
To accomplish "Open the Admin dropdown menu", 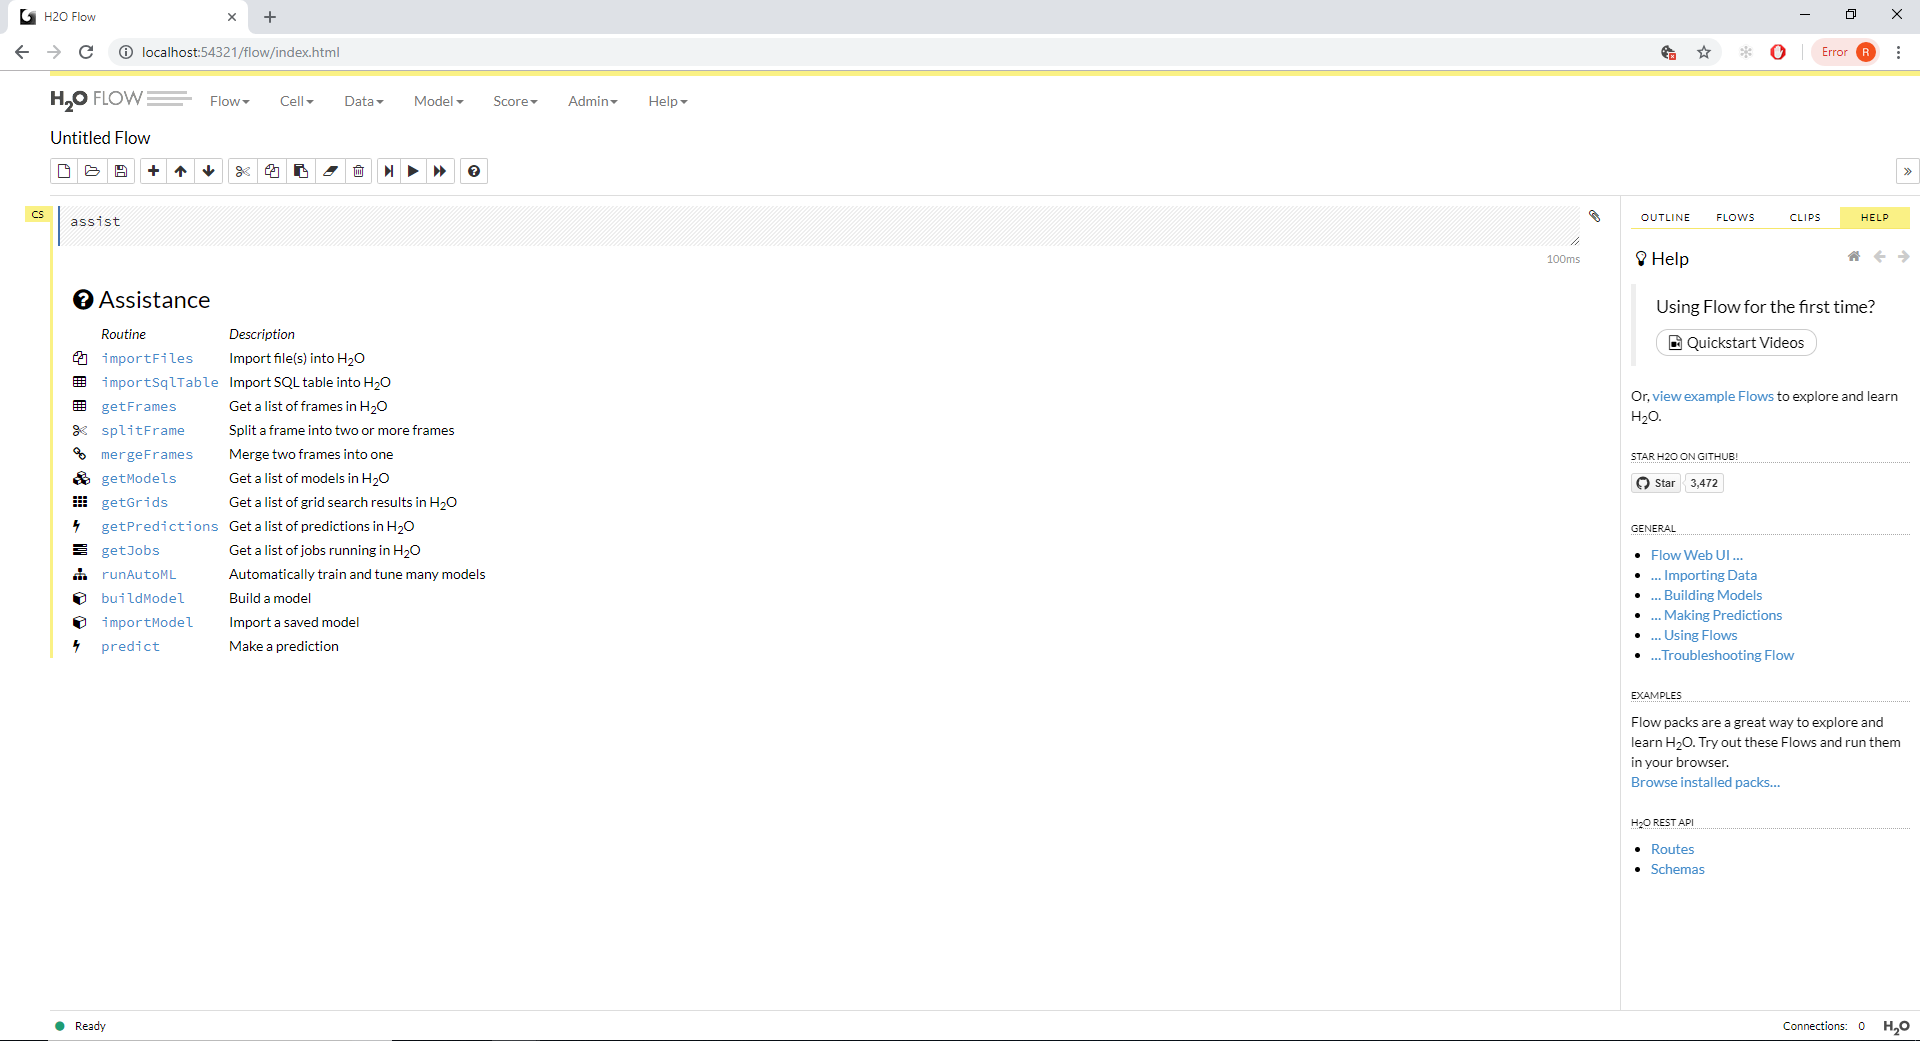I will coord(592,101).
